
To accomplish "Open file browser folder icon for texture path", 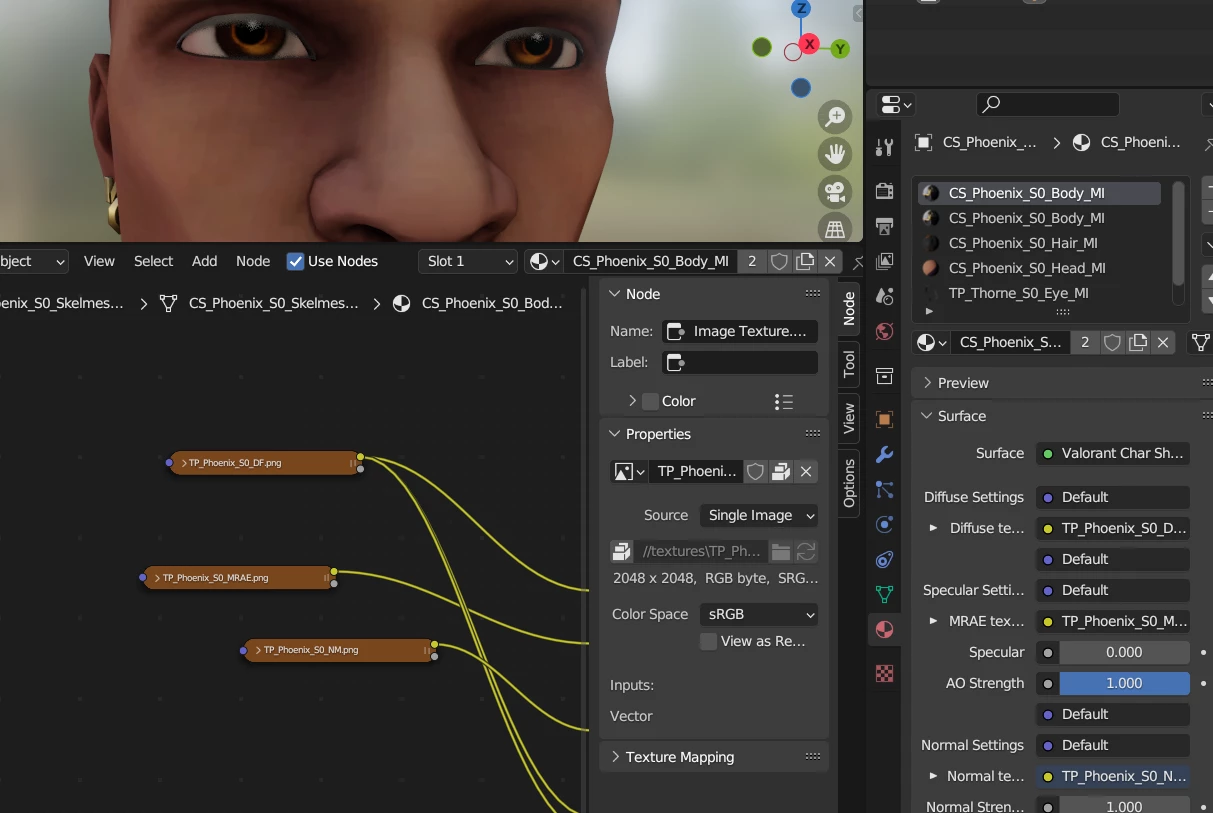I will pos(781,551).
